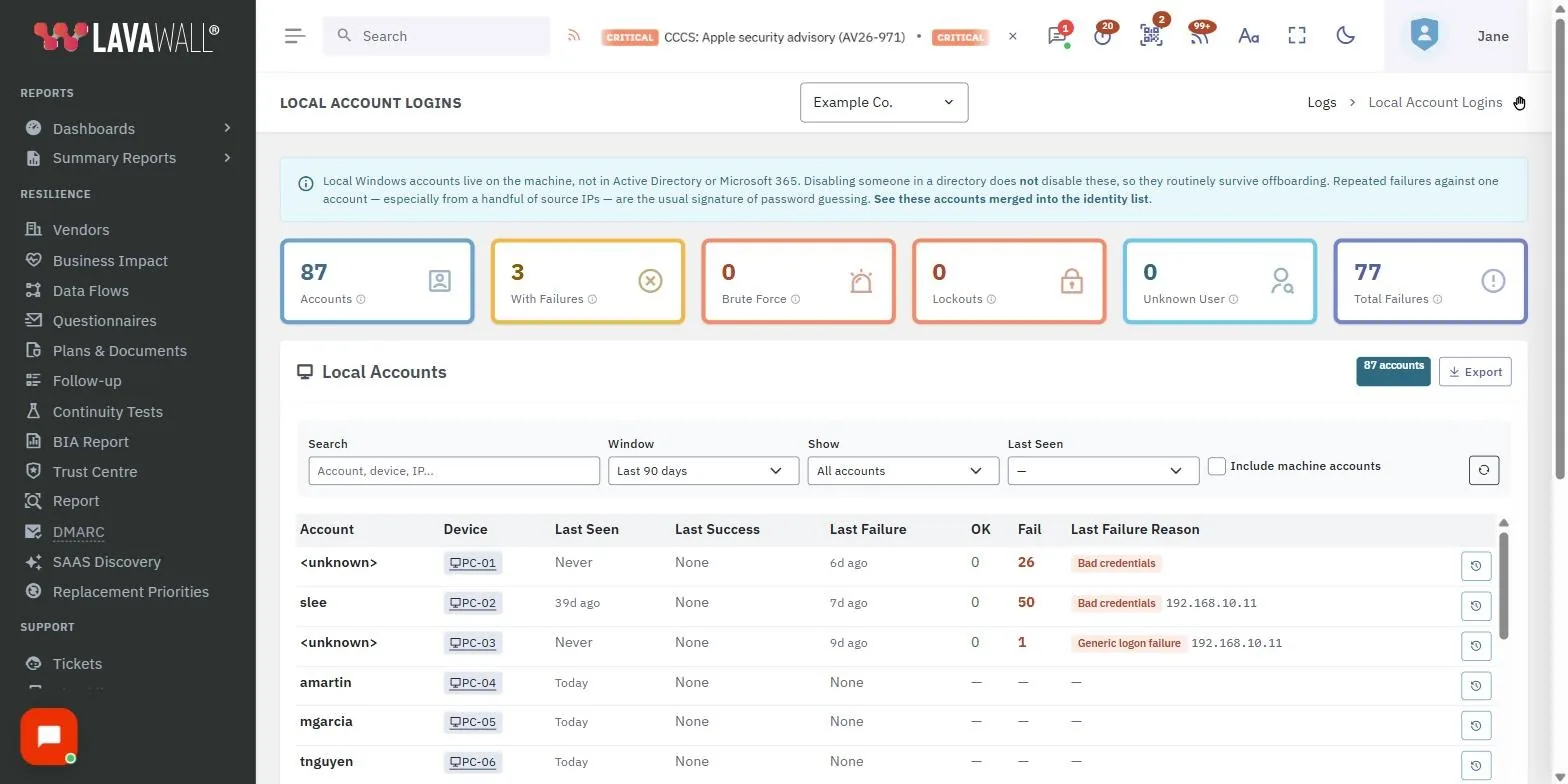Focus the top Search box

click(x=436, y=36)
